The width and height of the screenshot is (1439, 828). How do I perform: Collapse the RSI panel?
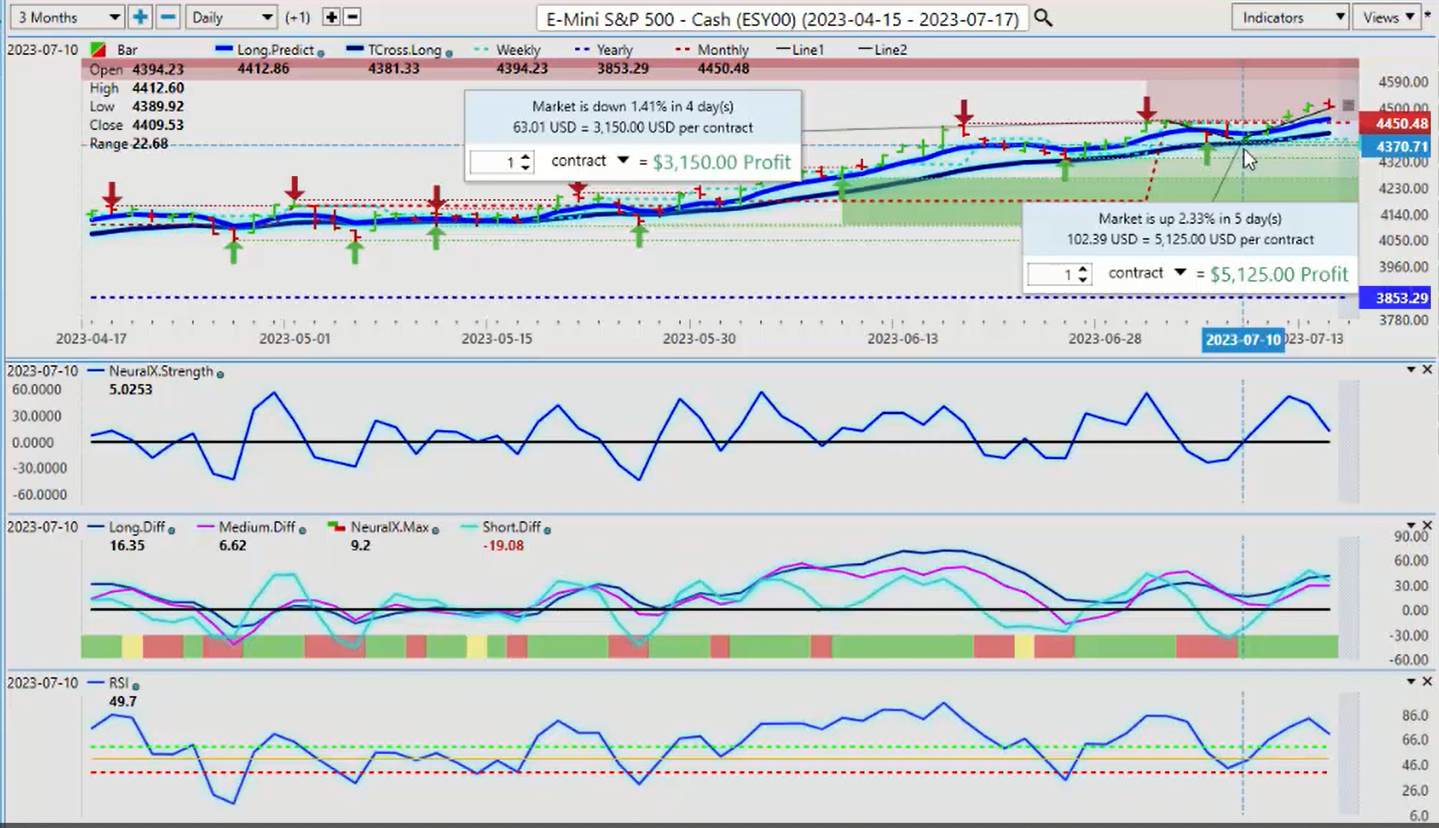tap(1411, 681)
